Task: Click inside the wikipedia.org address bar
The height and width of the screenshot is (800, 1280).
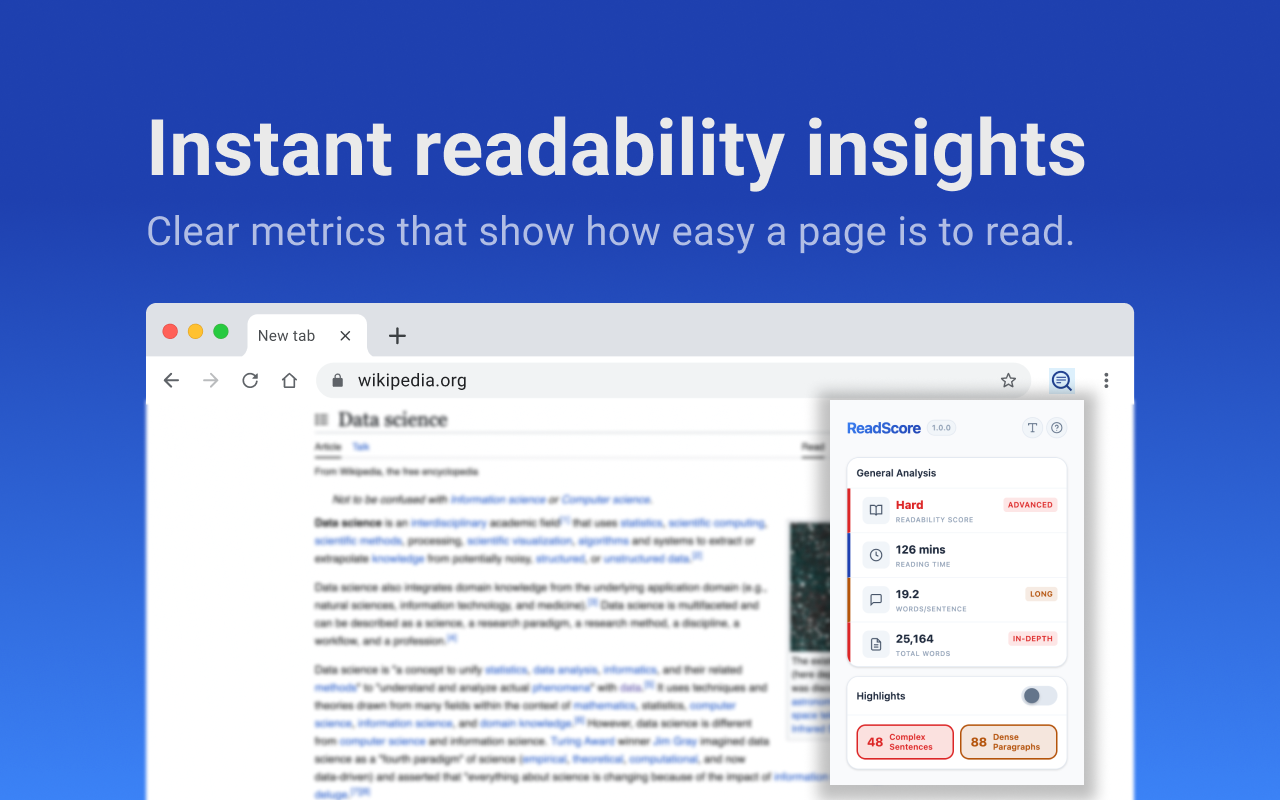Action: 500,380
